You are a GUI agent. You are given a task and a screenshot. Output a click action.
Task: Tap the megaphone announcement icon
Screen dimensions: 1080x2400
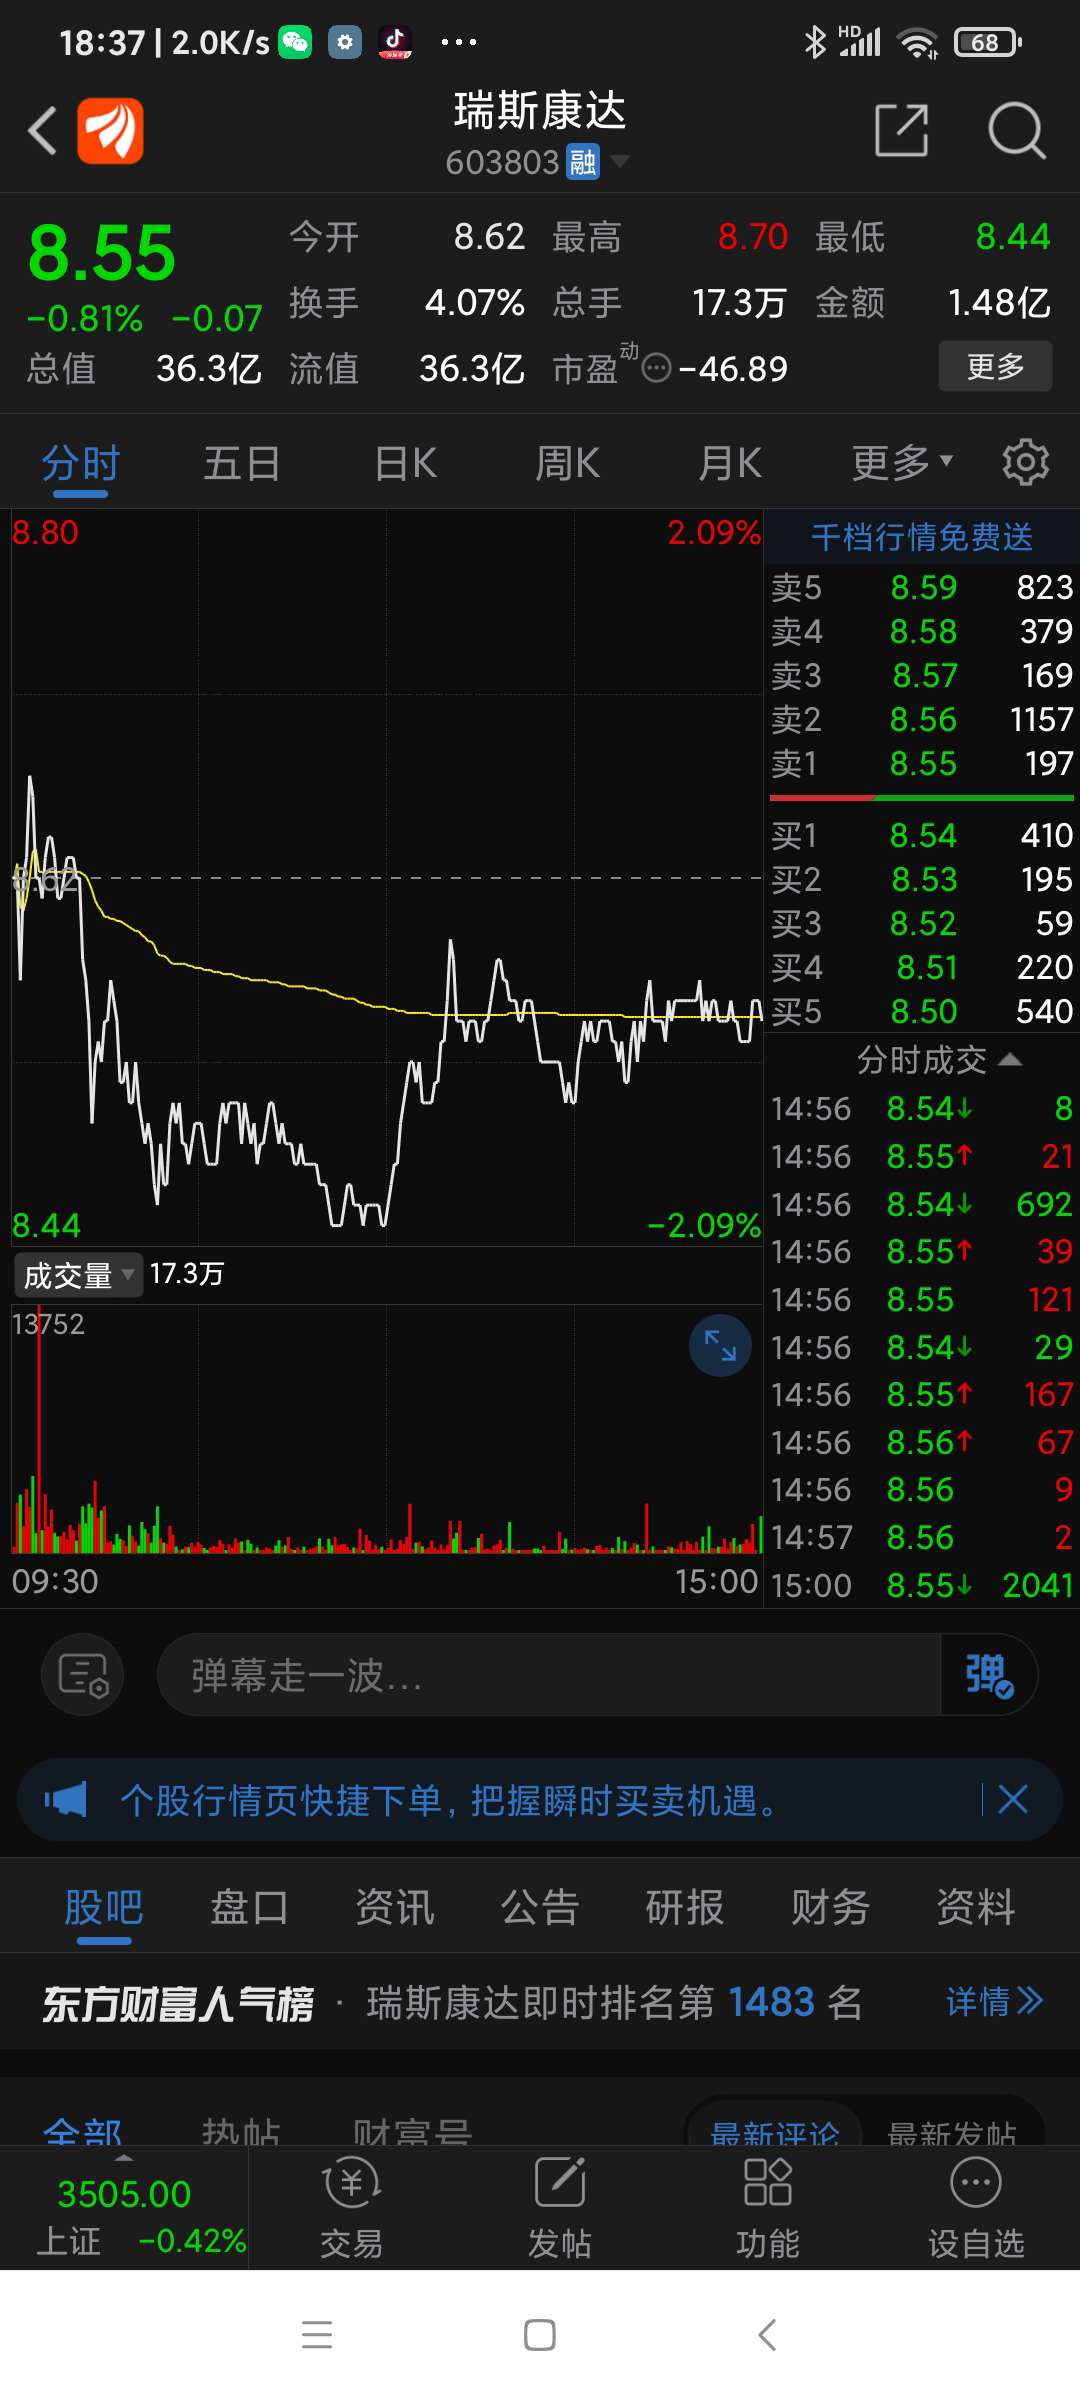[66, 1800]
